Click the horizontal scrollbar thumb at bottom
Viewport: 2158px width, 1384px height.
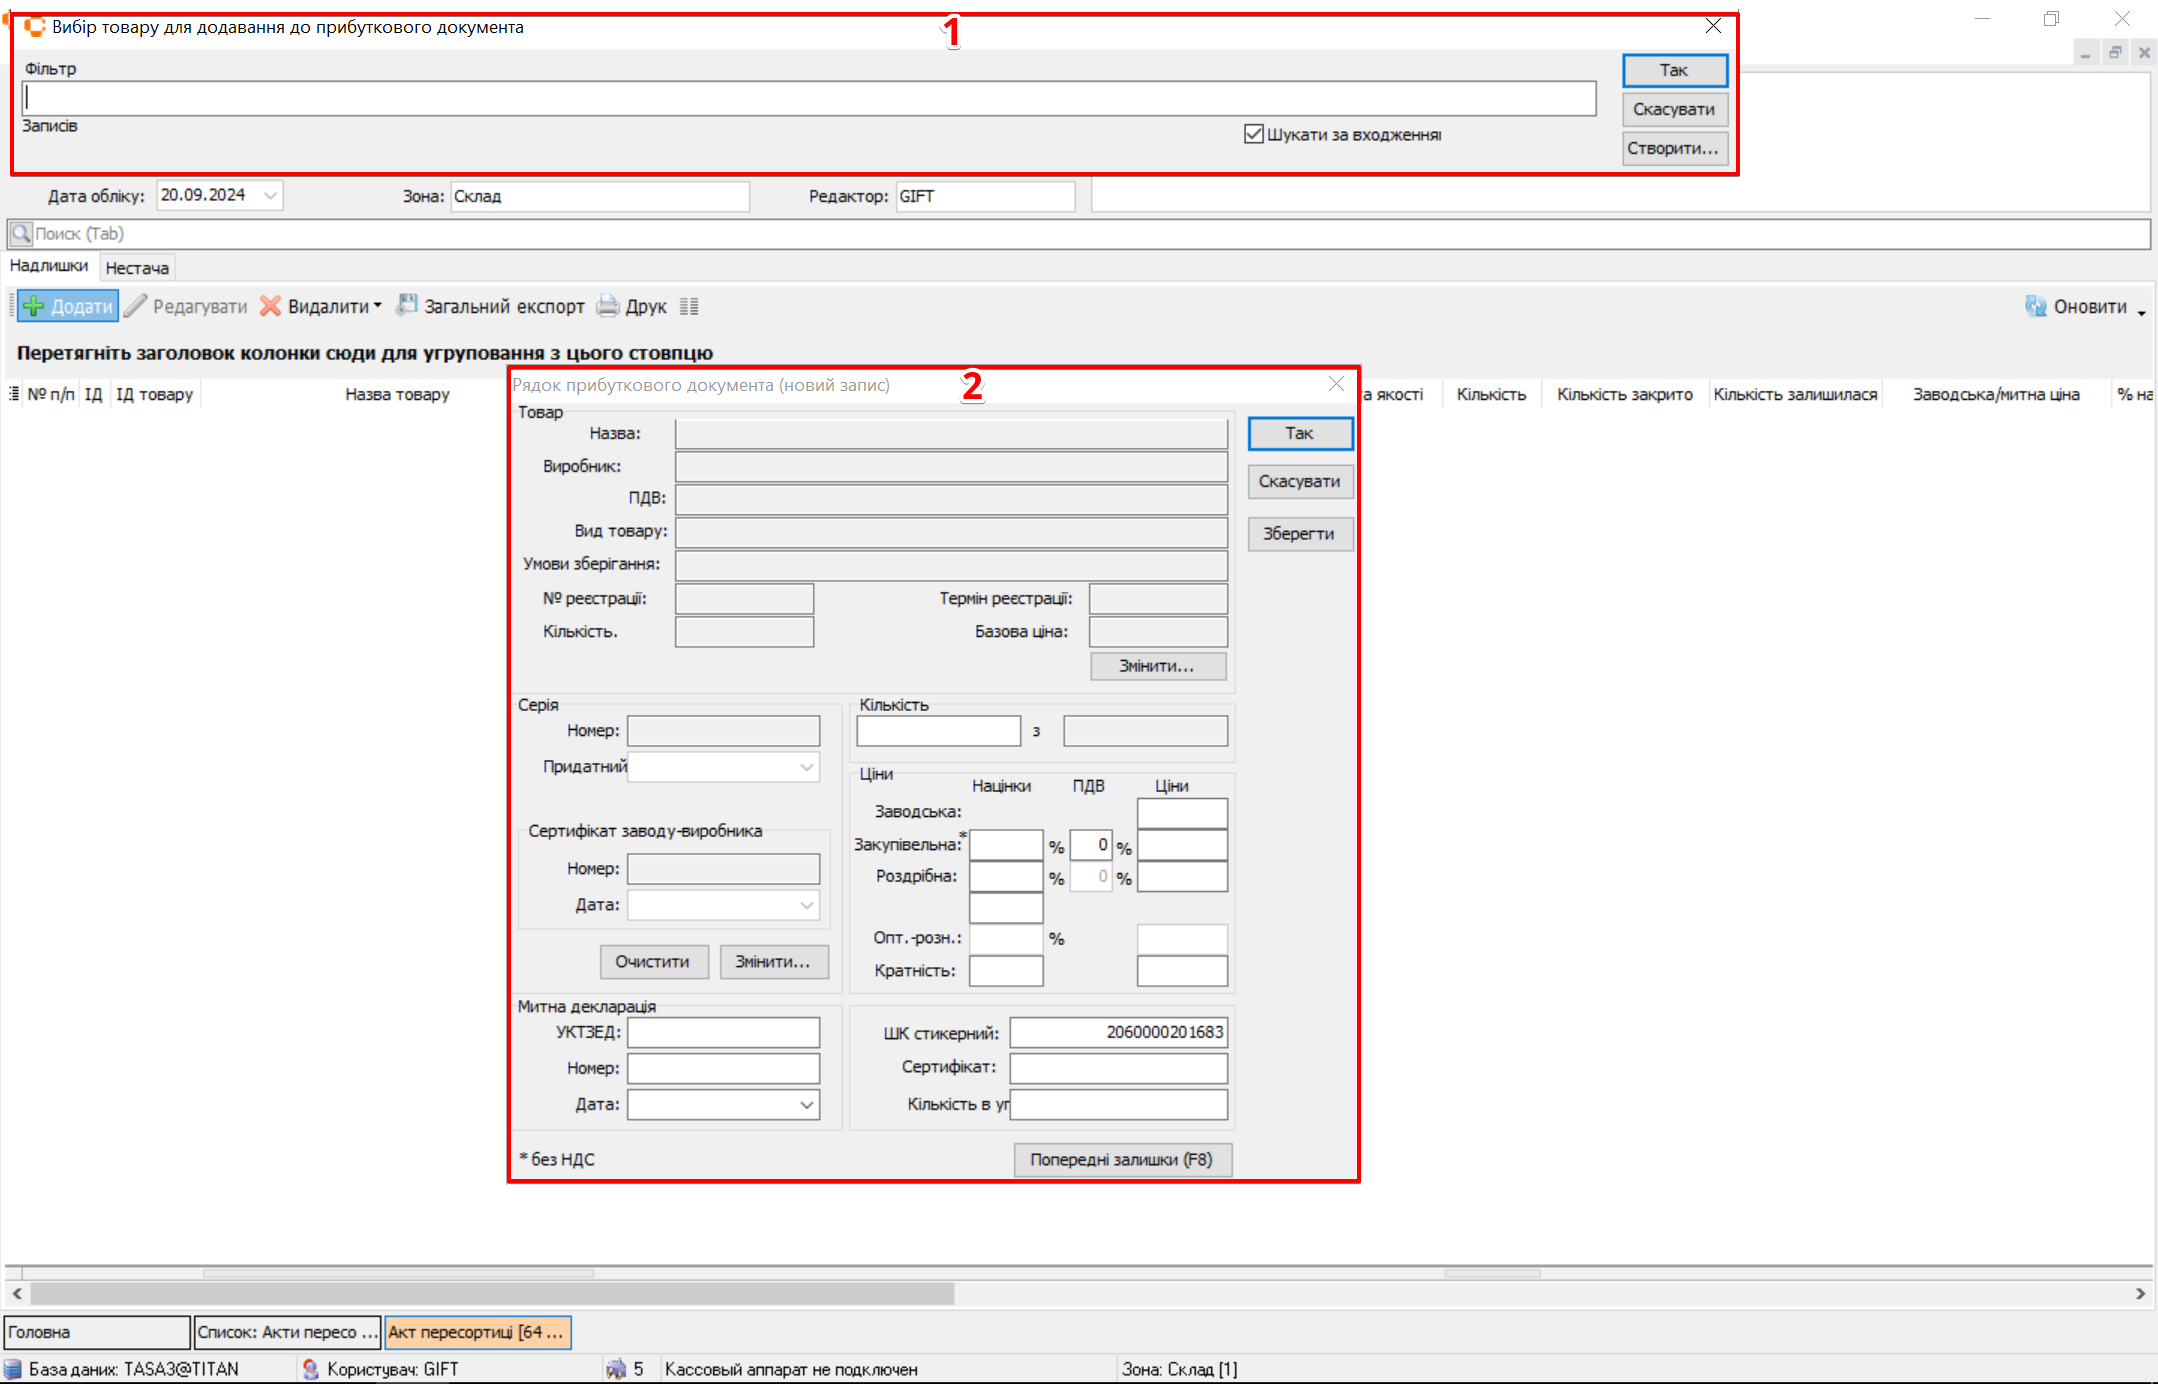tap(490, 1293)
